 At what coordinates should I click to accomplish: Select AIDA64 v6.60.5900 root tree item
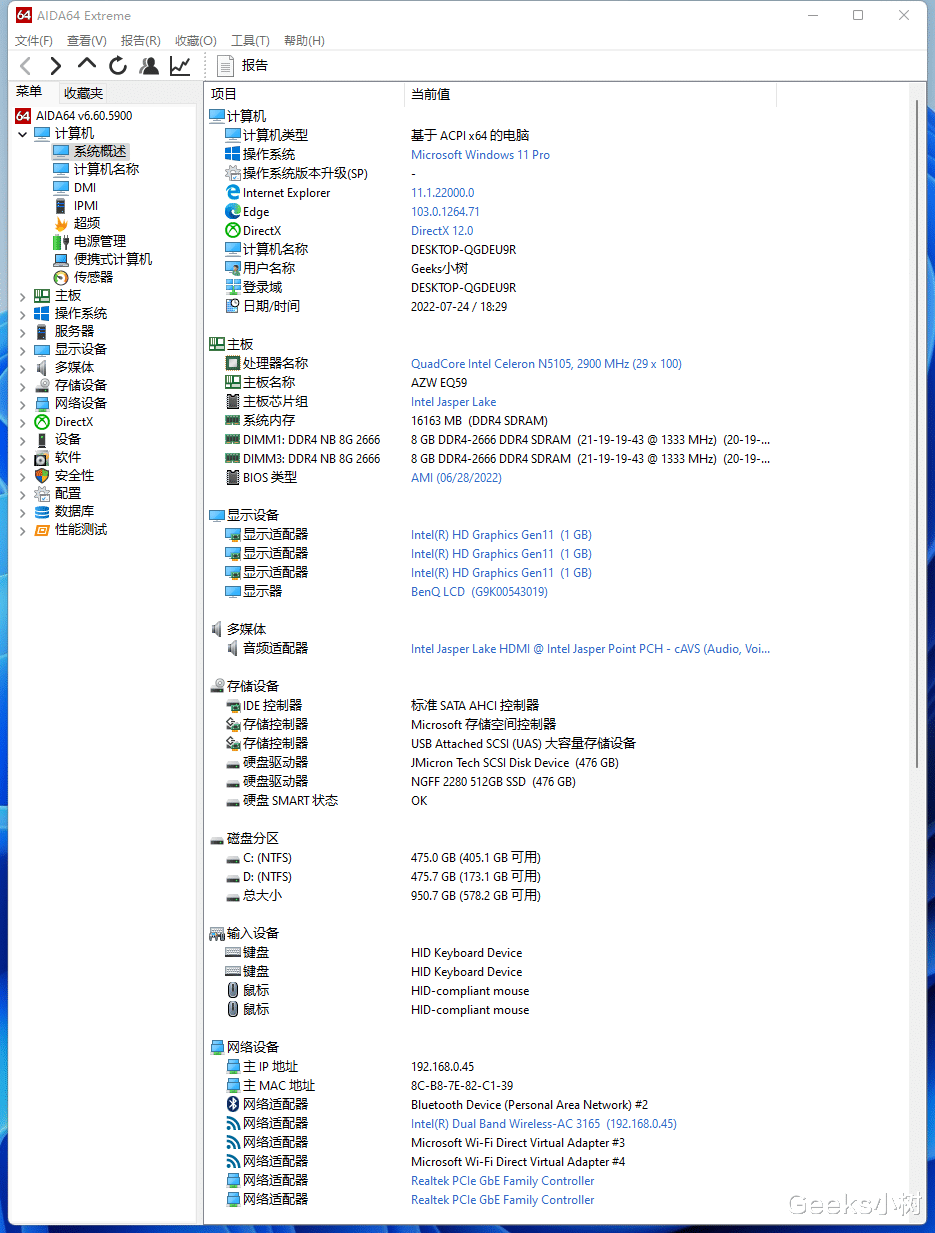click(x=74, y=116)
